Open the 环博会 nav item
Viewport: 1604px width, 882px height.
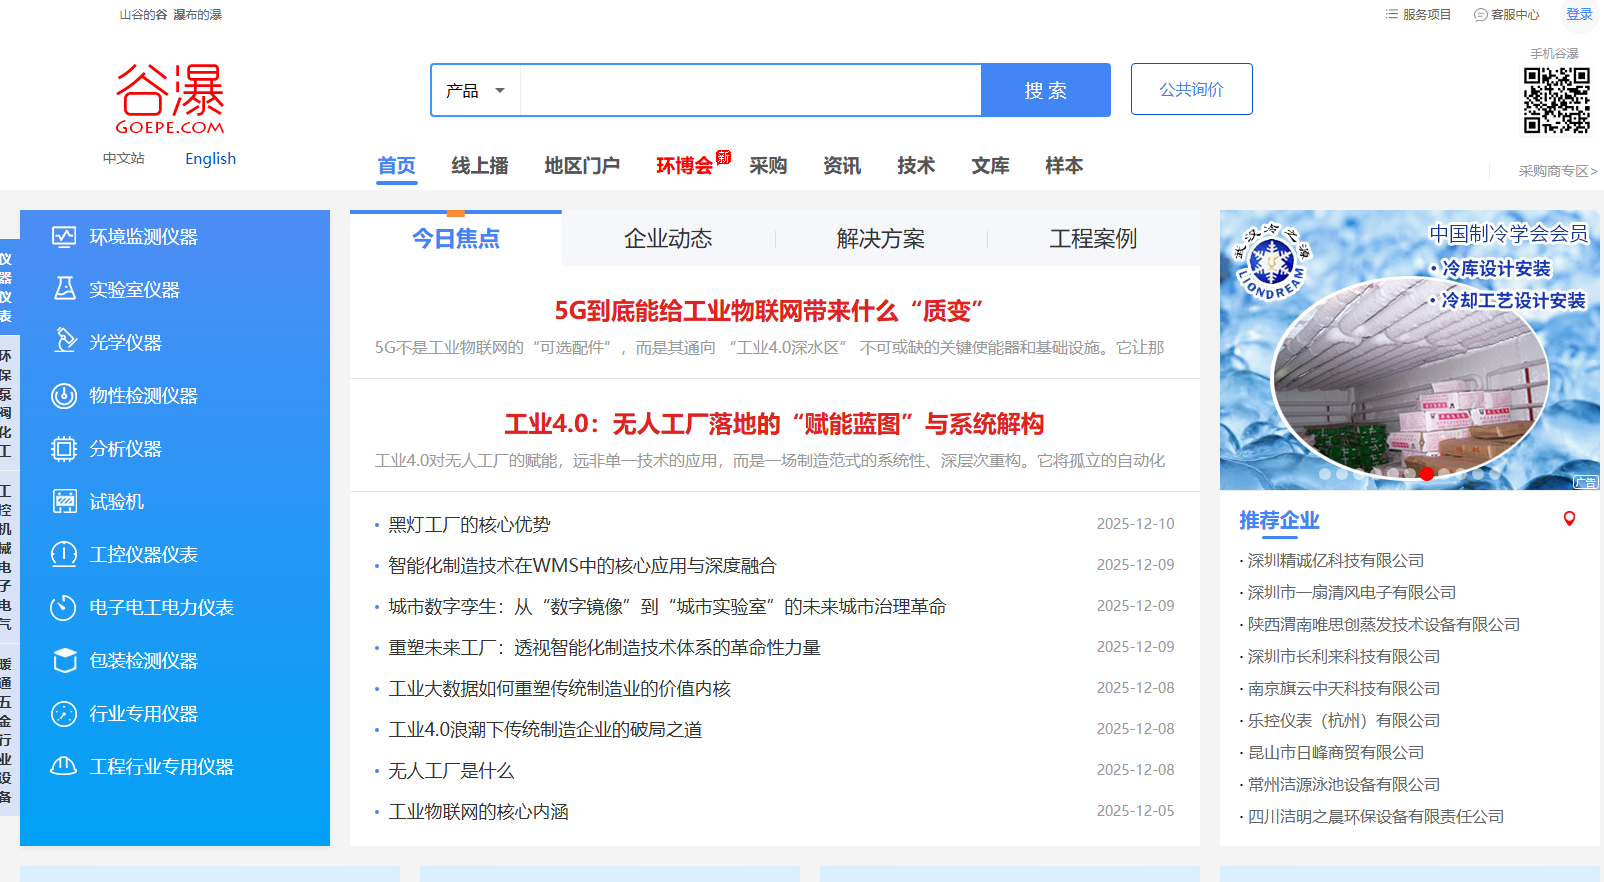pos(685,166)
